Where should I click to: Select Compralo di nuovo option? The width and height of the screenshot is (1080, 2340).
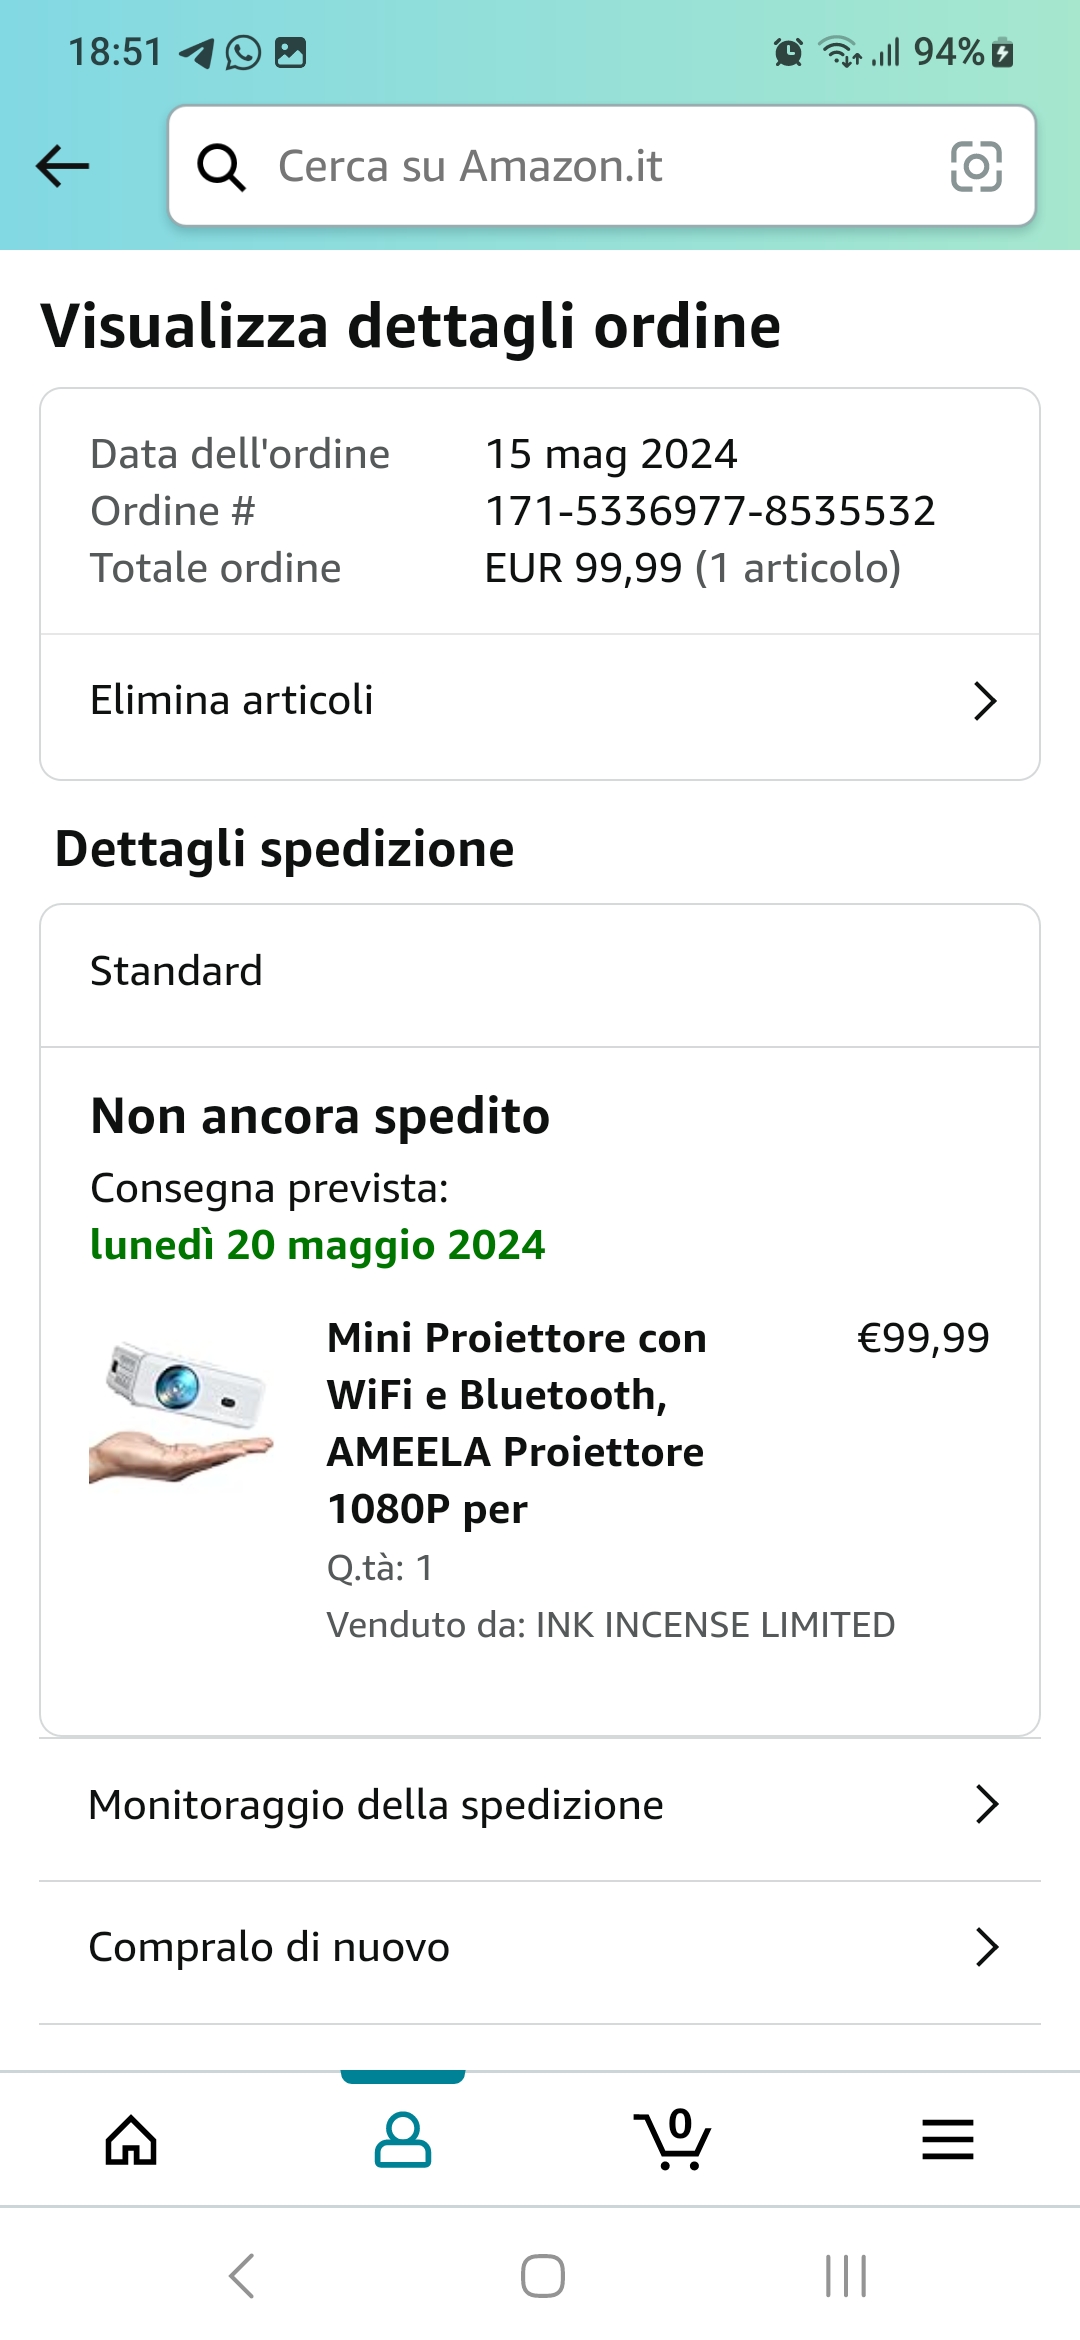pos(269,1947)
